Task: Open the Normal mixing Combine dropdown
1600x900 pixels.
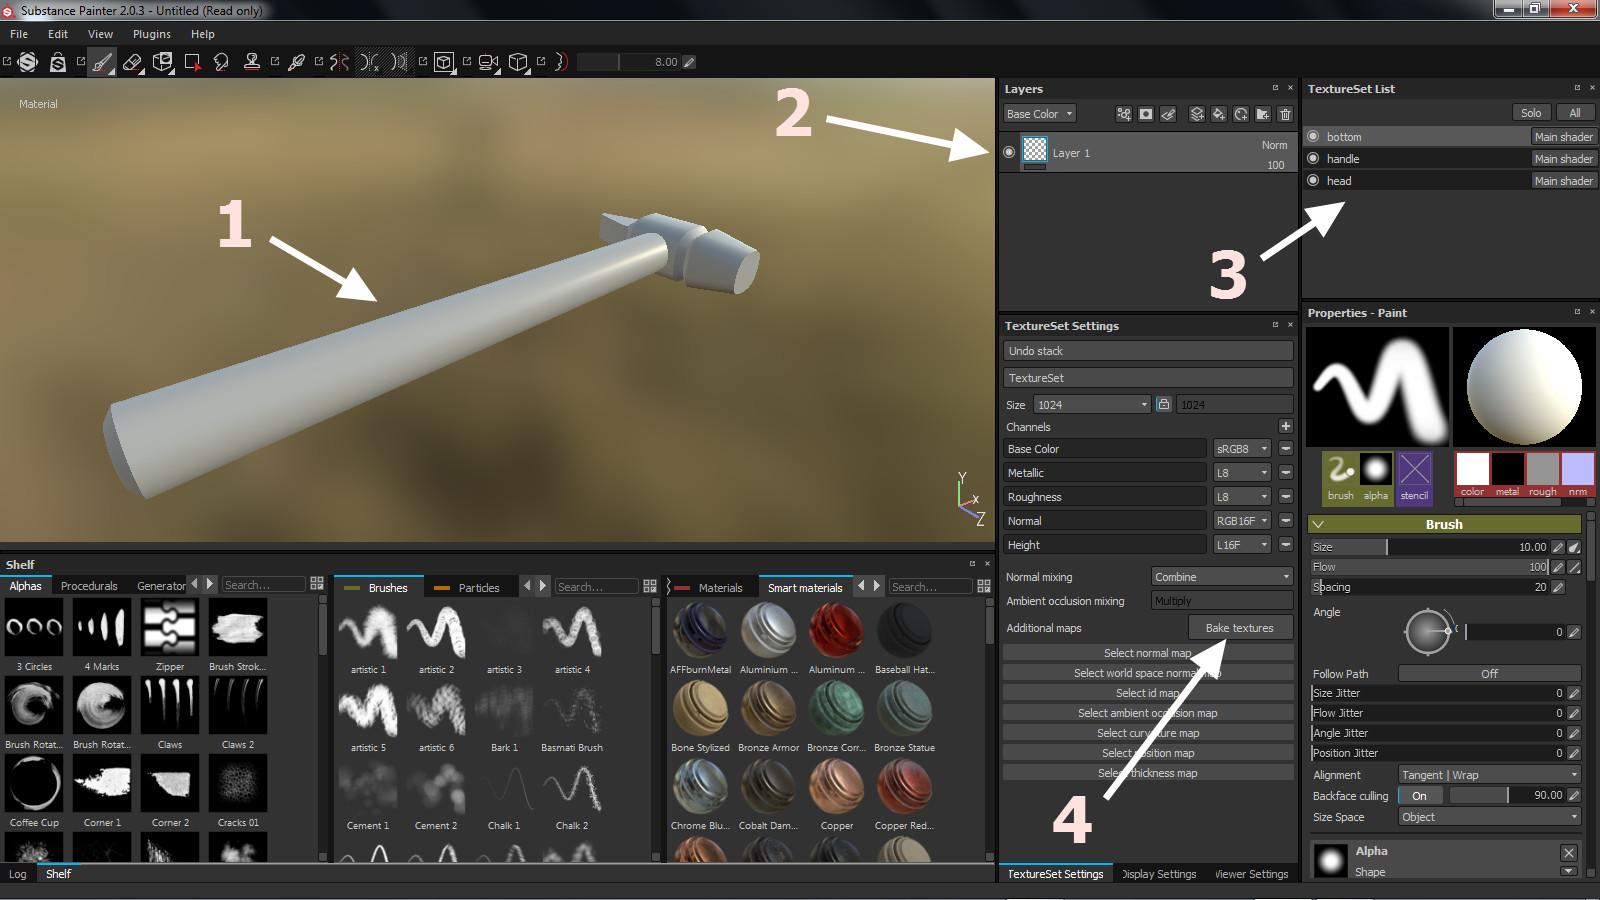Action: coord(1222,577)
